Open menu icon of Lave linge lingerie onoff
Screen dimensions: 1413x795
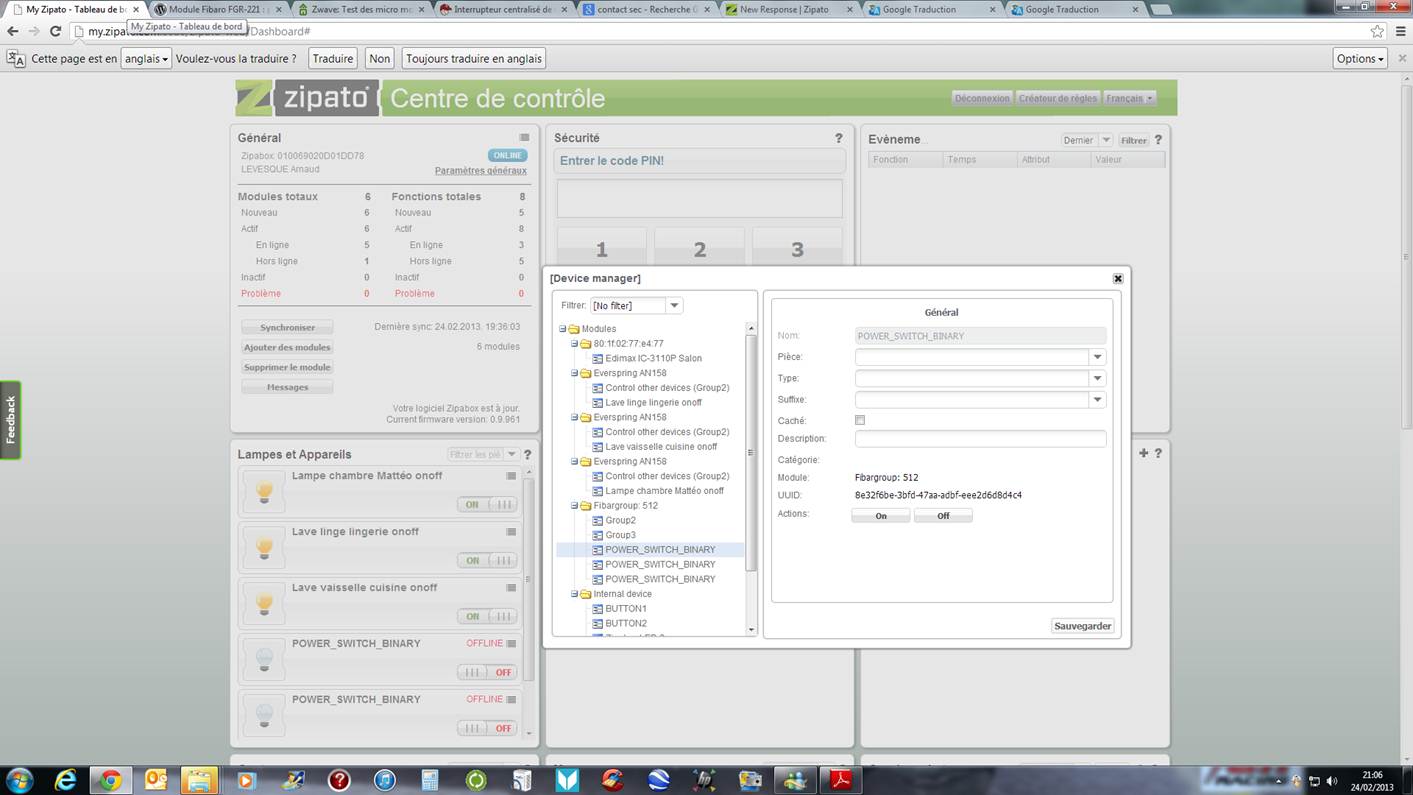pos(511,532)
